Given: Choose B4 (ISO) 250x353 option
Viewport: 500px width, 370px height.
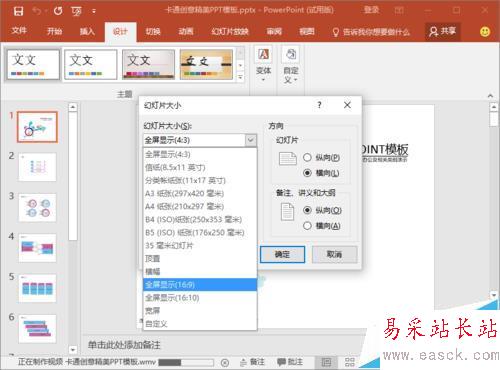Looking at the screenshot, I should (x=200, y=219).
